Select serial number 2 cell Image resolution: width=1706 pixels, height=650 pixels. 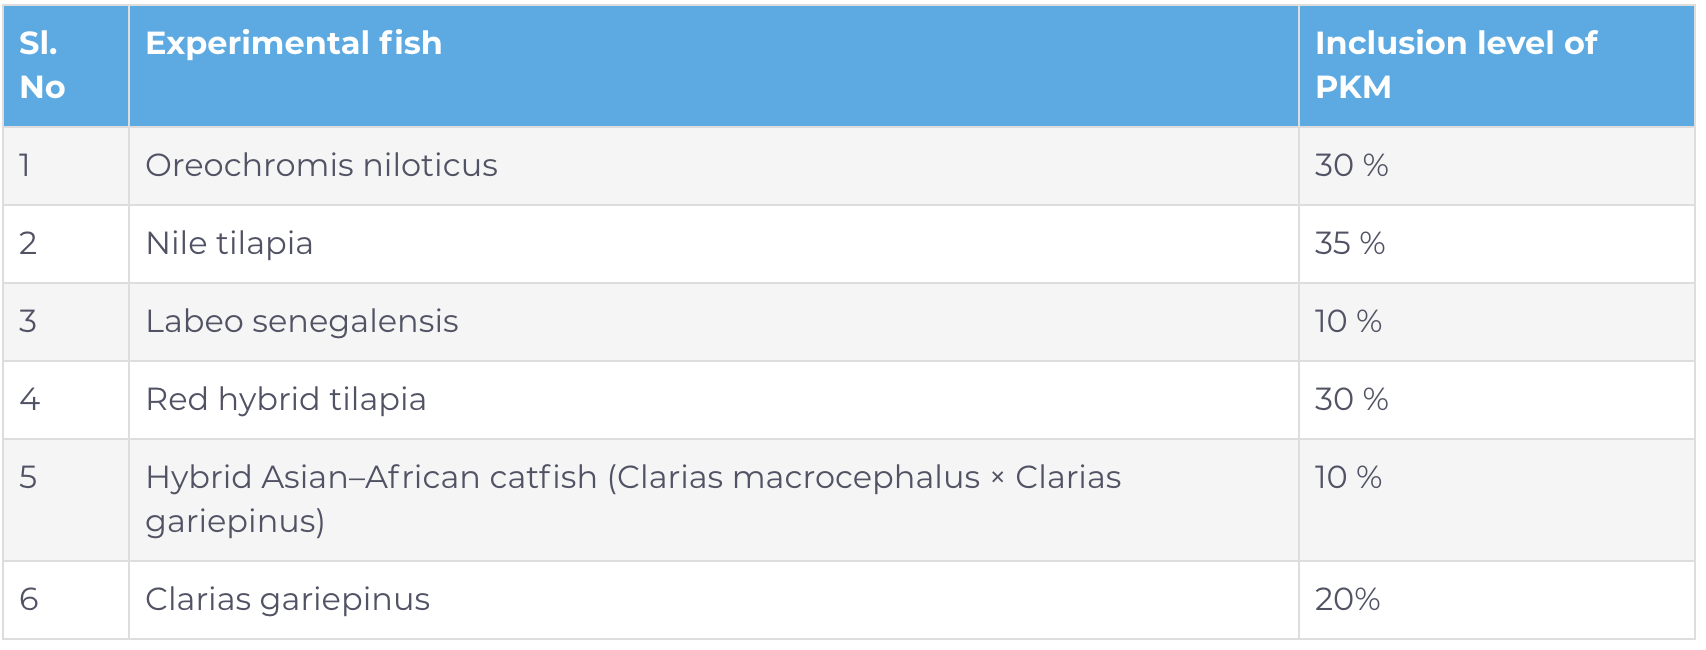(x=28, y=243)
